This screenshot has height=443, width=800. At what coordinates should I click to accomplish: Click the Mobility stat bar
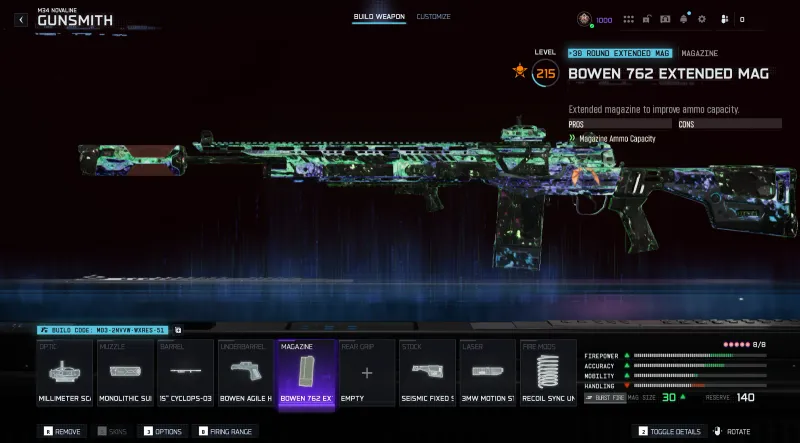[699, 376]
